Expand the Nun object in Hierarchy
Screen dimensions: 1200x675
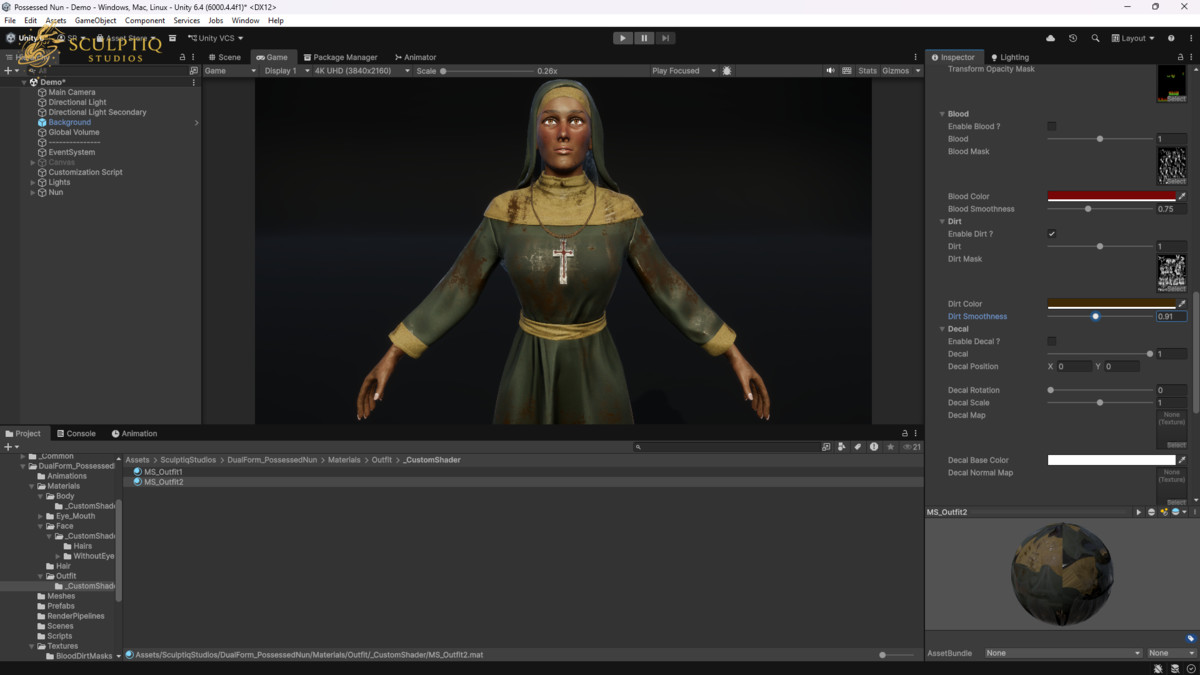click(33, 192)
